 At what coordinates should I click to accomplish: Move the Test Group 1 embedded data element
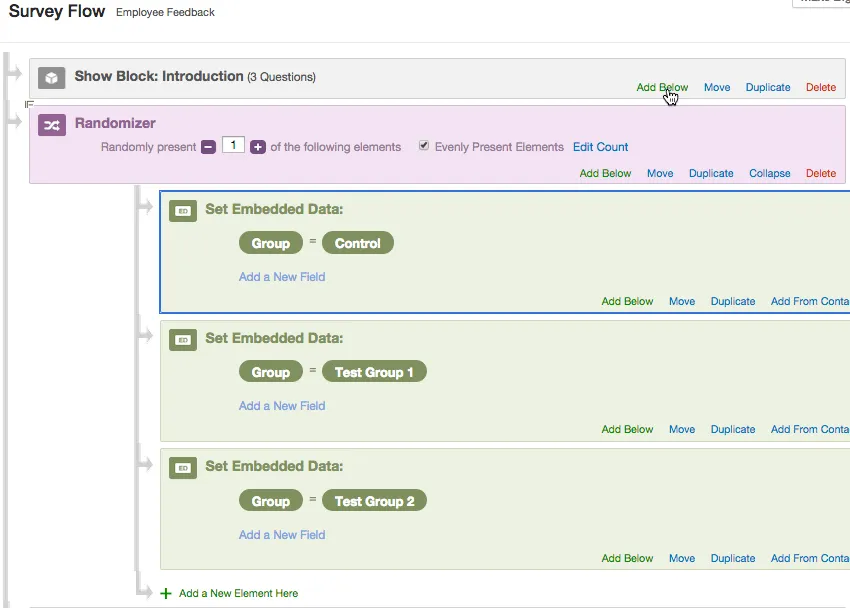(x=682, y=429)
